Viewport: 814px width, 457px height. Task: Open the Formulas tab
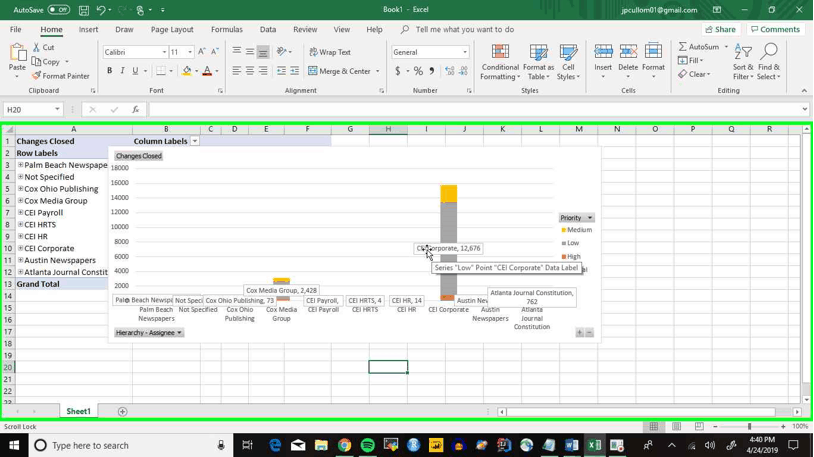[x=227, y=30]
